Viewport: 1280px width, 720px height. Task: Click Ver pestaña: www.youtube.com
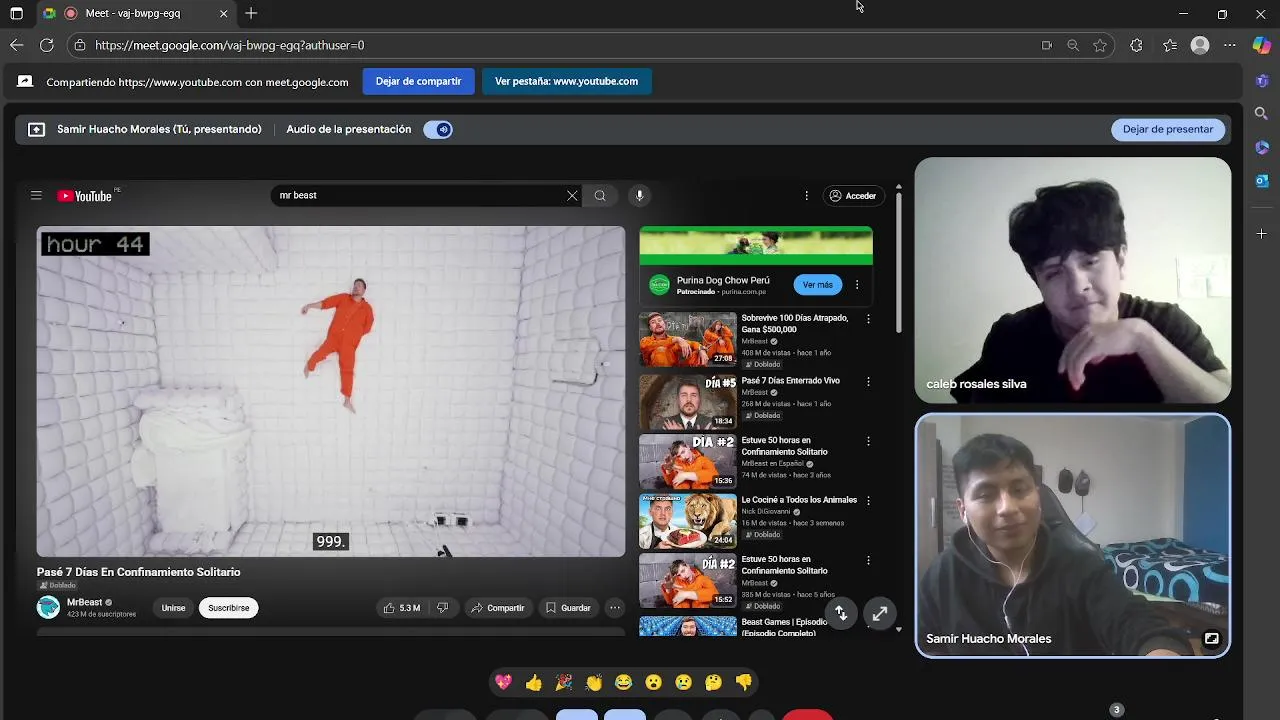tap(566, 81)
